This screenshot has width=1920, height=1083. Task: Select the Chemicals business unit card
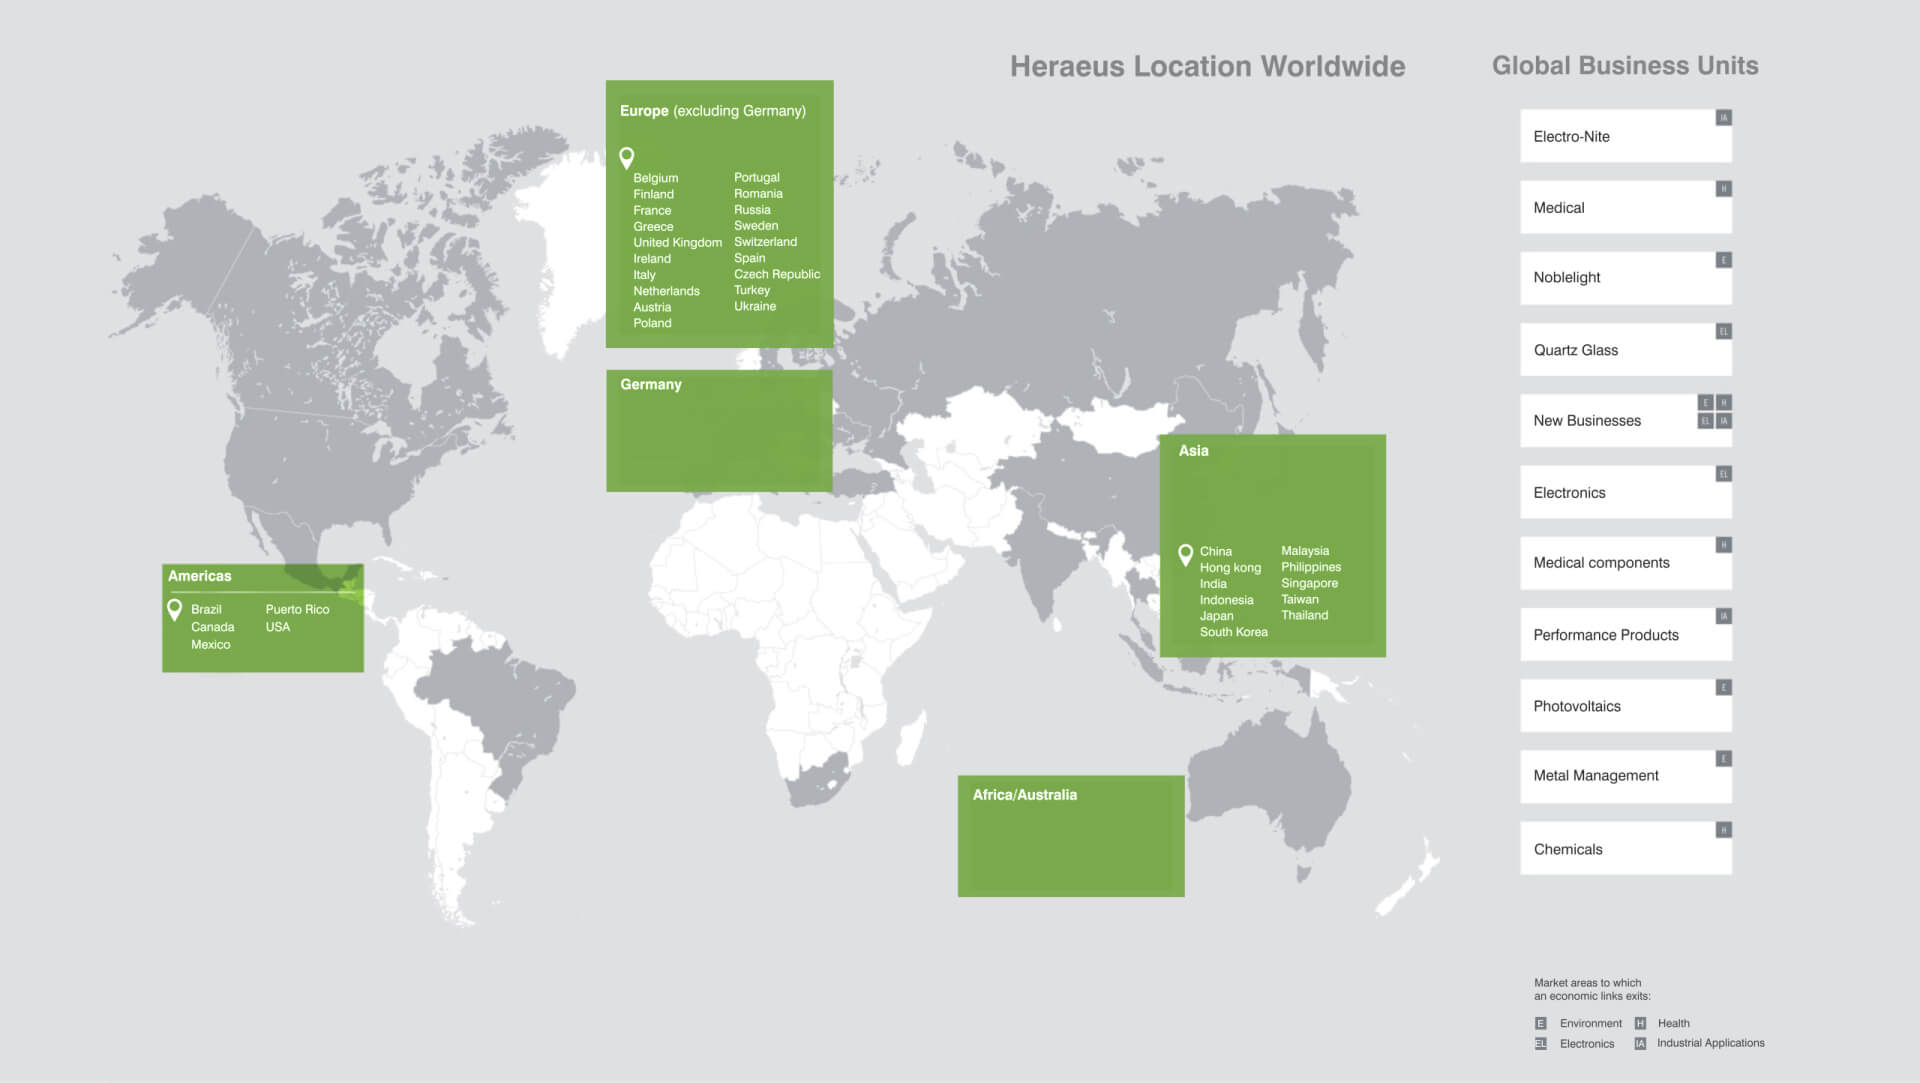pyautogui.click(x=1625, y=849)
